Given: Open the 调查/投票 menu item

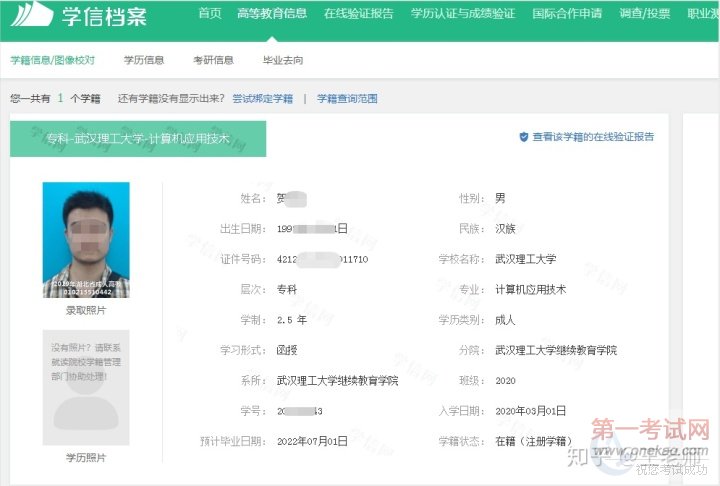Looking at the screenshot, I should (645, 13).
